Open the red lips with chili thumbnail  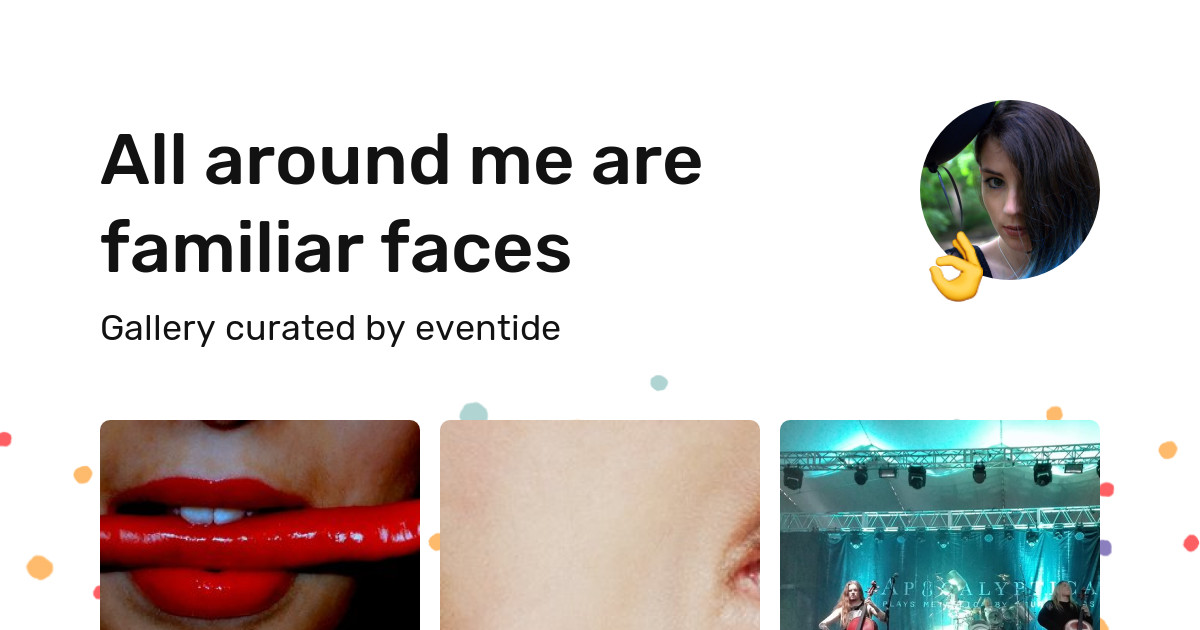260,525
